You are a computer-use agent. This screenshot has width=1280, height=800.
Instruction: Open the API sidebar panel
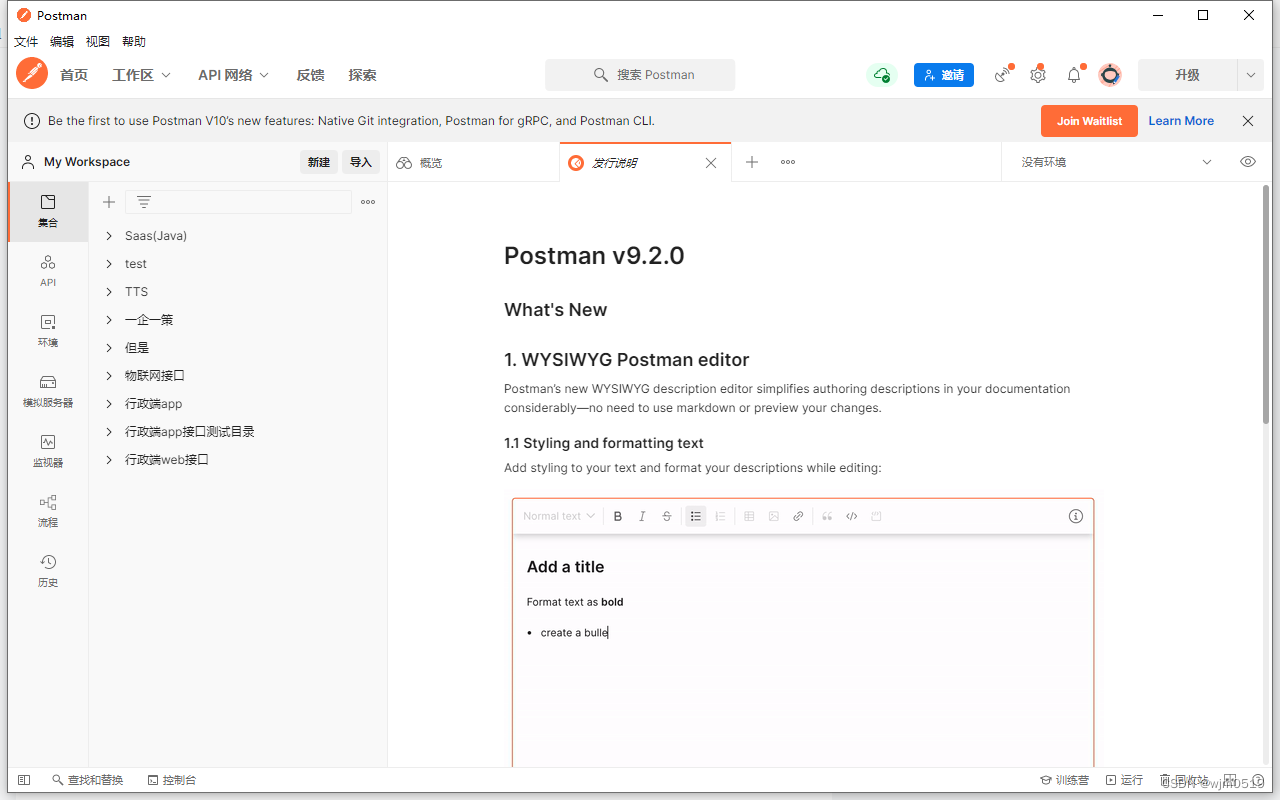click(48, 271)
